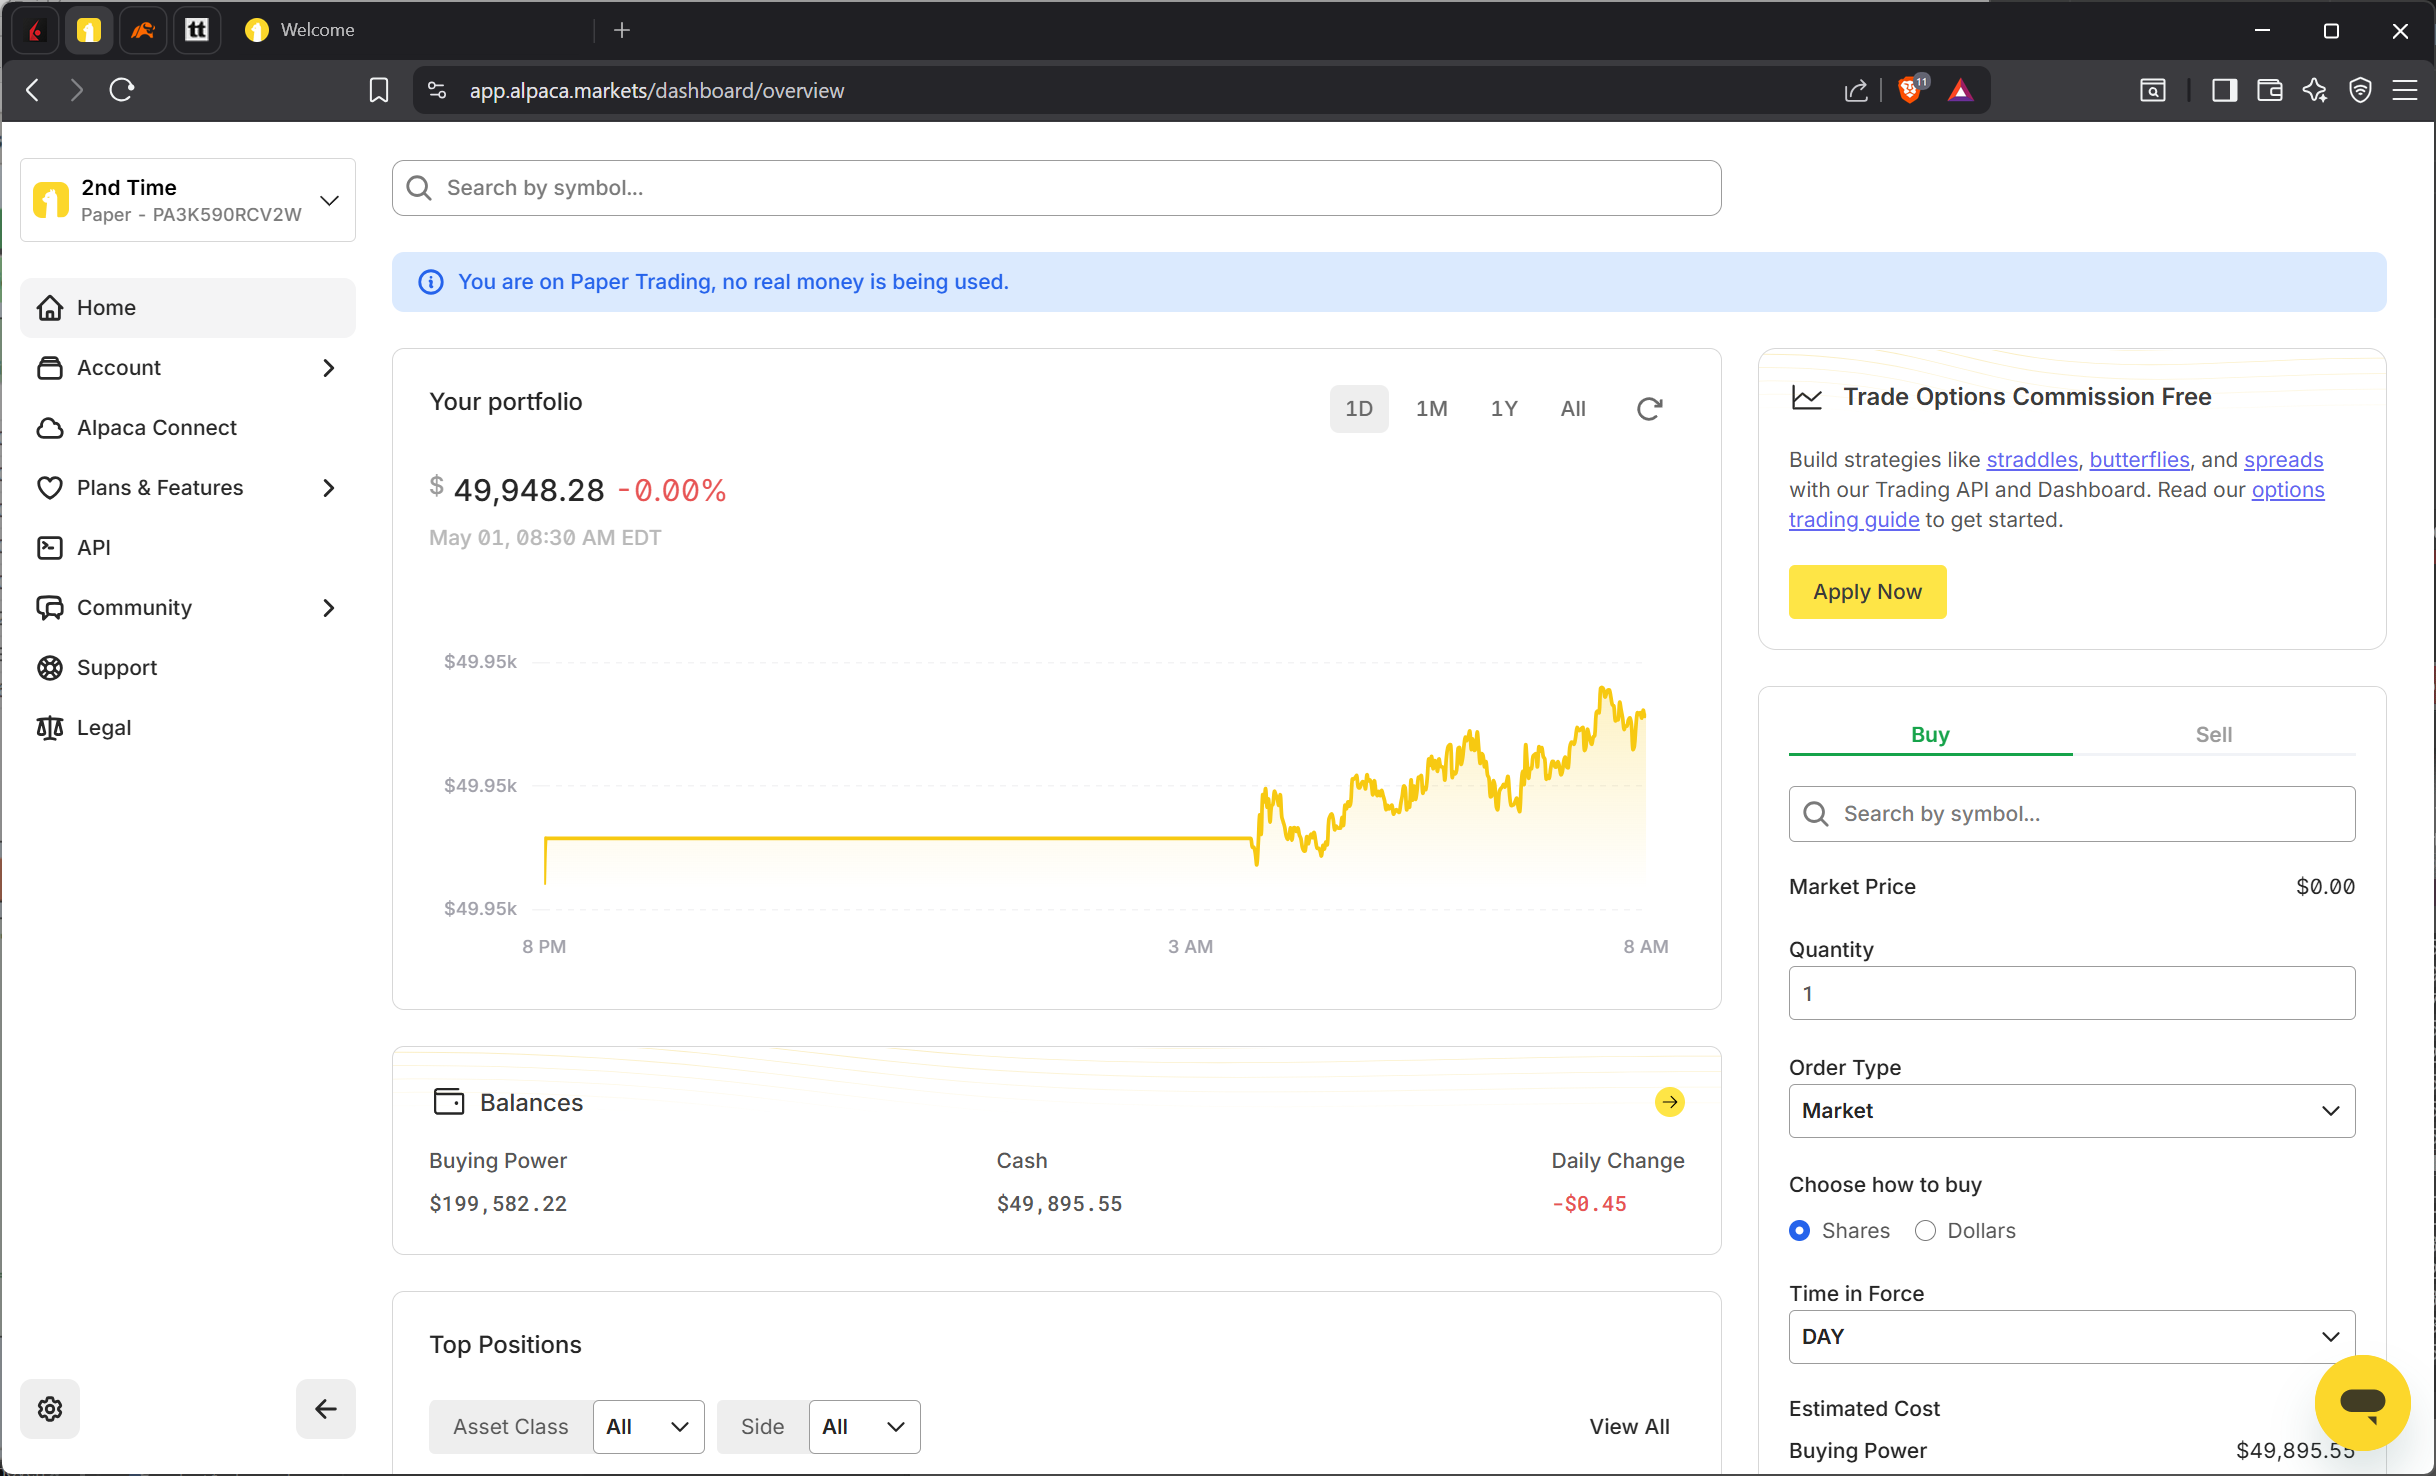Select the All chart range
The image size is (2436, 1476).
(x=1573, y=409)
